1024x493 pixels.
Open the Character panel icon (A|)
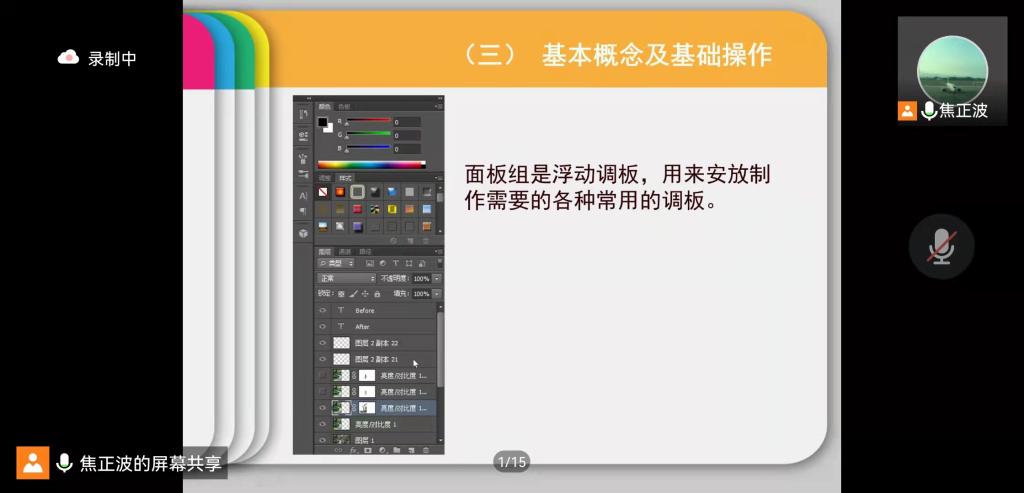coord(303,195)
